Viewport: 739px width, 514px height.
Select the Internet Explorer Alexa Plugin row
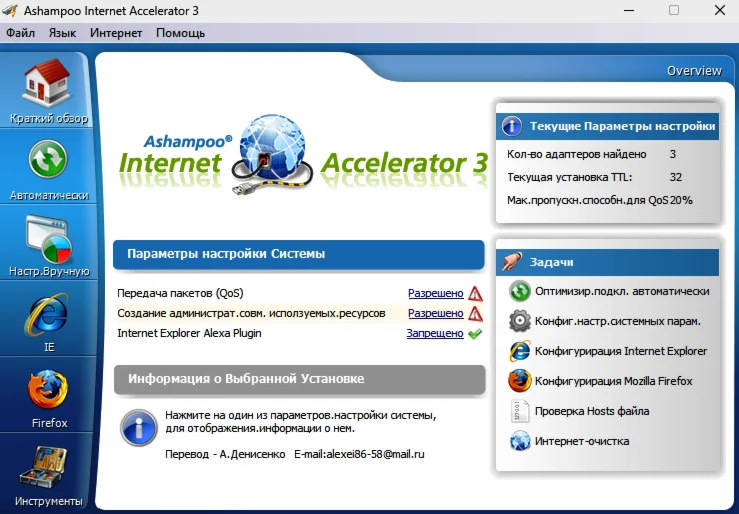pyautogui.click(x=189, y=333)
